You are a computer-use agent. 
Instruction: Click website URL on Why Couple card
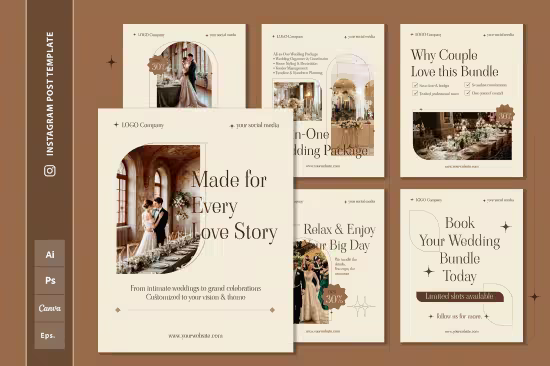click(462, 166)
